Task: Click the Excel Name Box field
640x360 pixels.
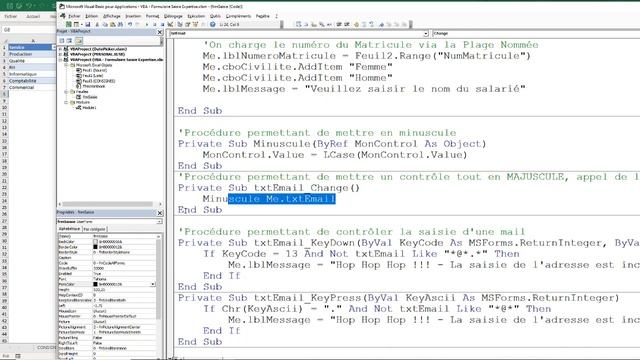Action: tap(28, 30)
